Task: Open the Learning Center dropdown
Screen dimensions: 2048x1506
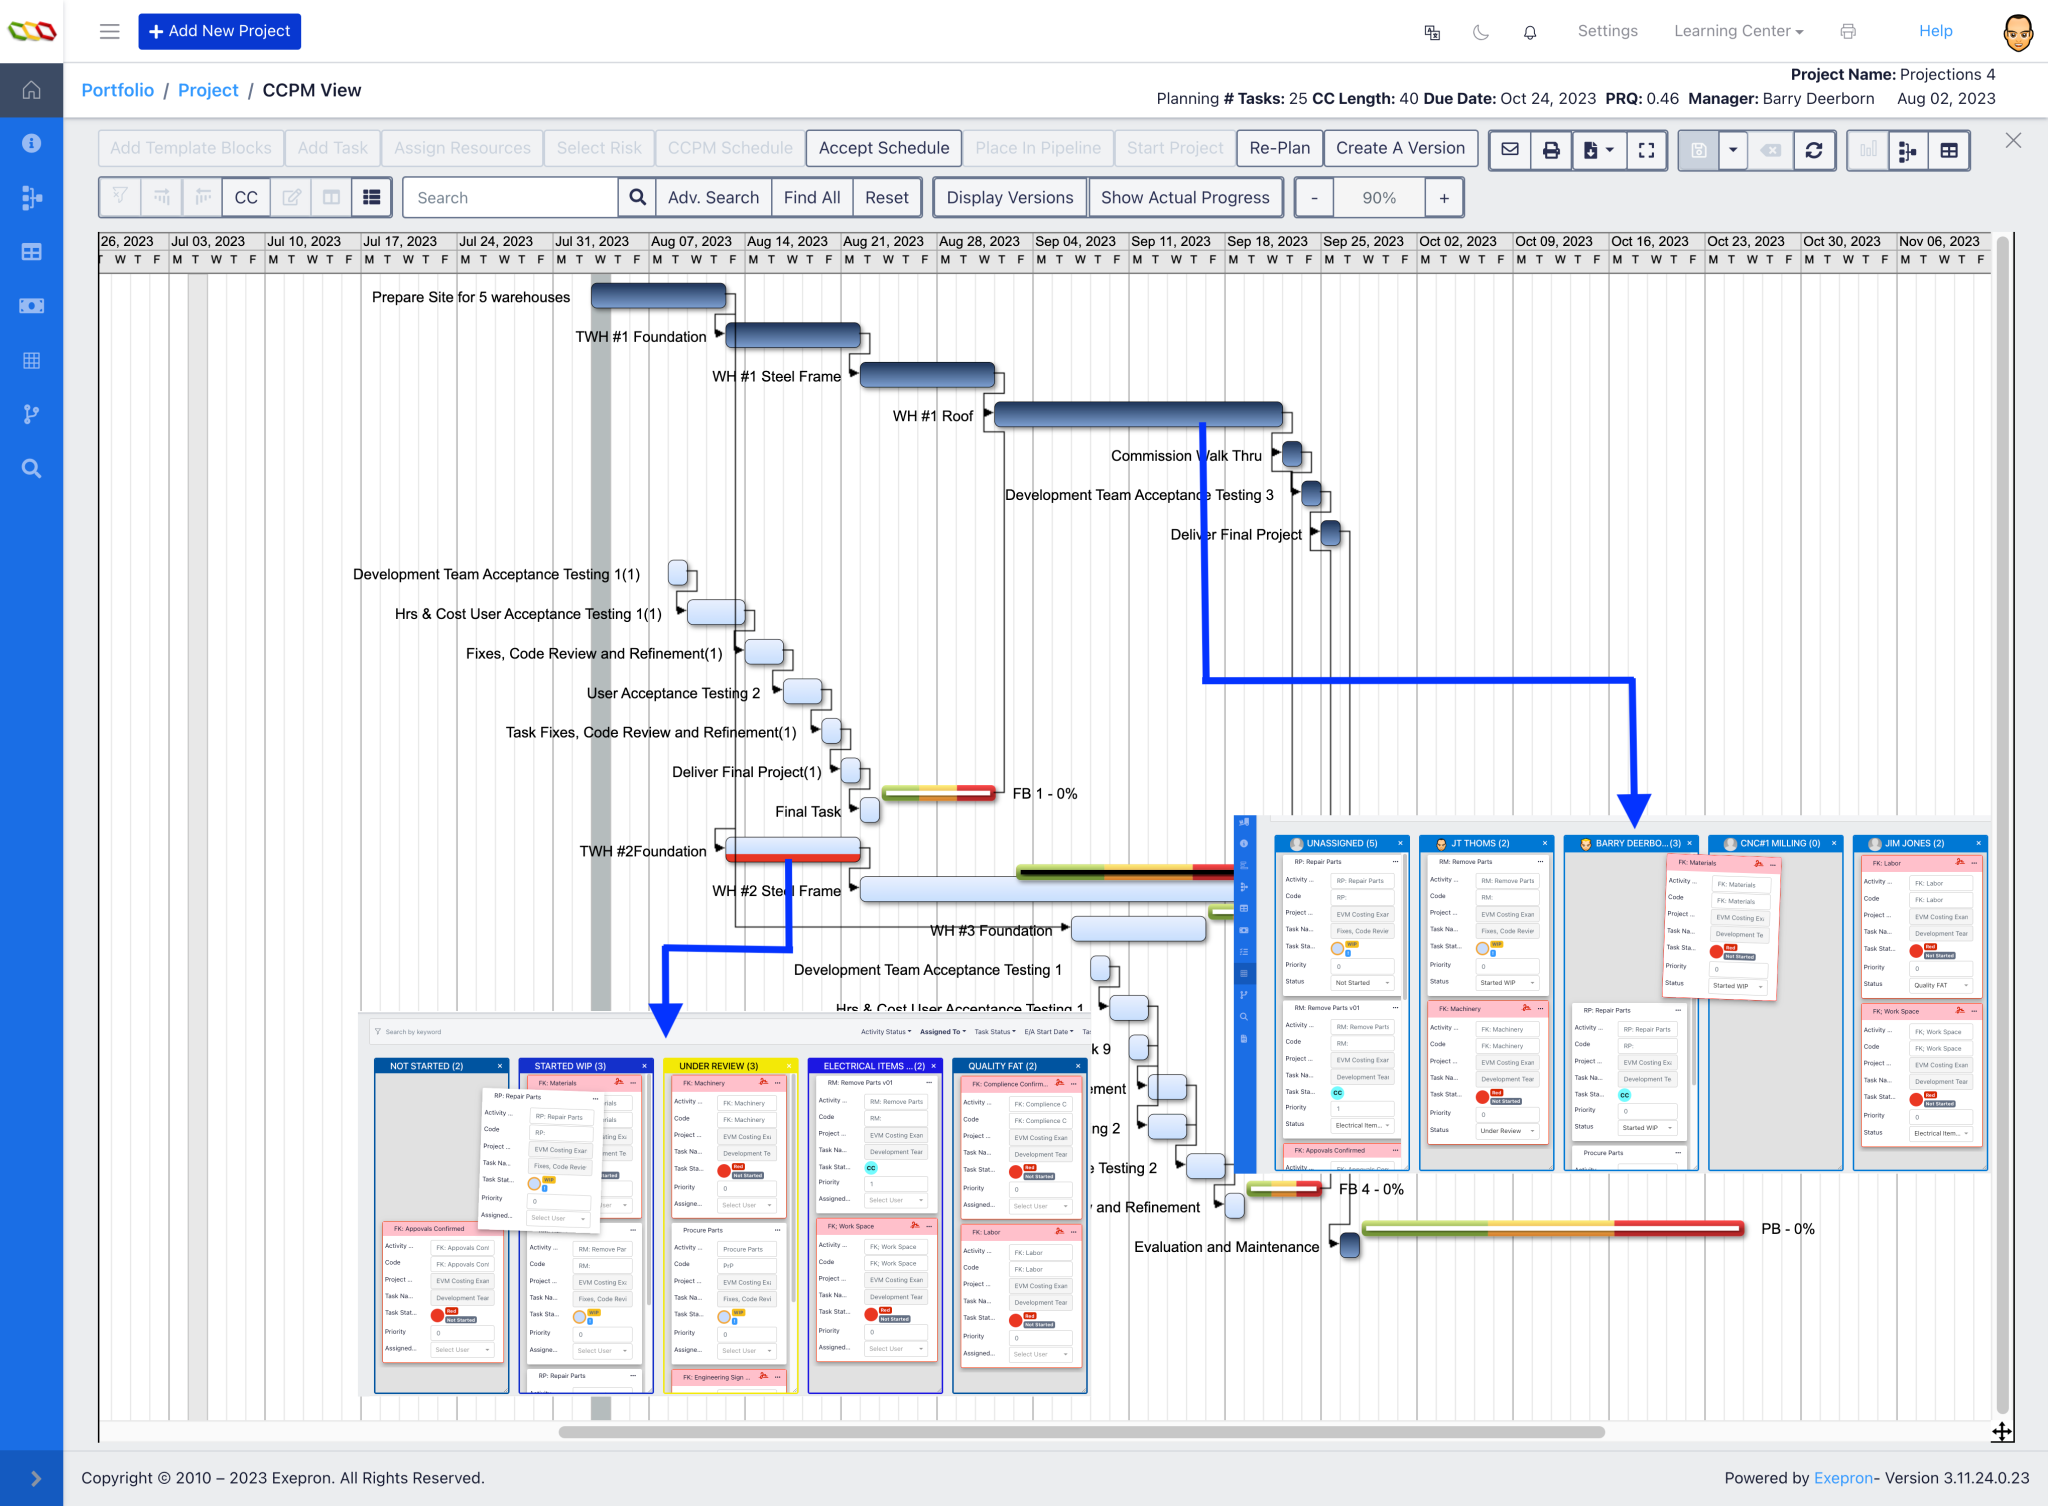Action: (1738, 31)
